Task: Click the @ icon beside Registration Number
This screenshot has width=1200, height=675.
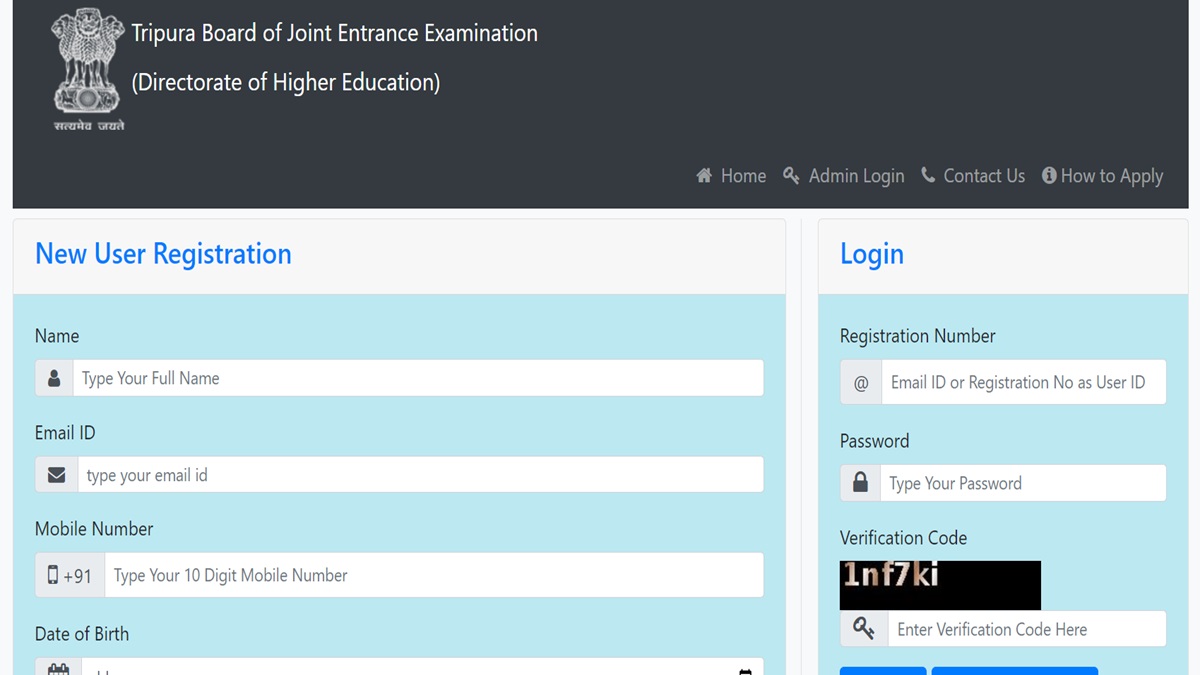Action: [x=861, y=382]
